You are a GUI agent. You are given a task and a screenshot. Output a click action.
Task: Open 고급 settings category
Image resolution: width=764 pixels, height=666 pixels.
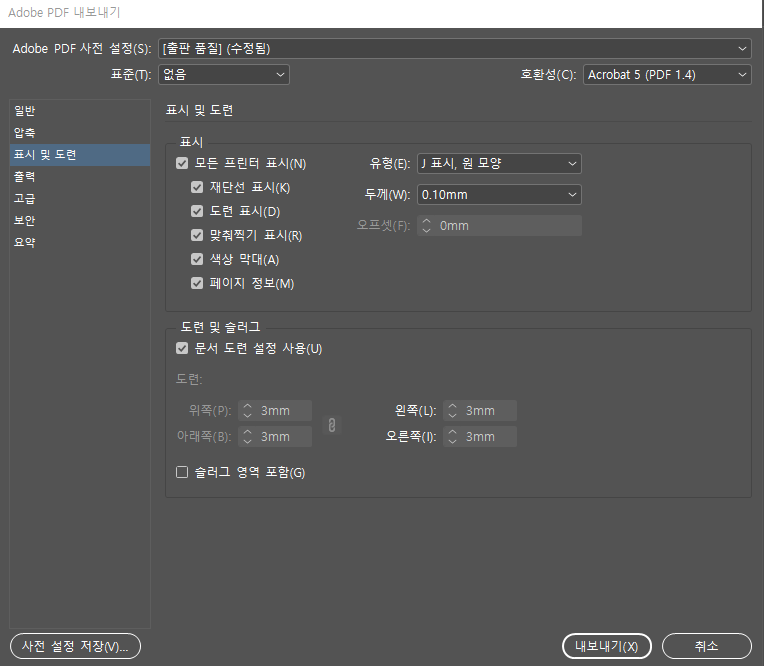80,198
